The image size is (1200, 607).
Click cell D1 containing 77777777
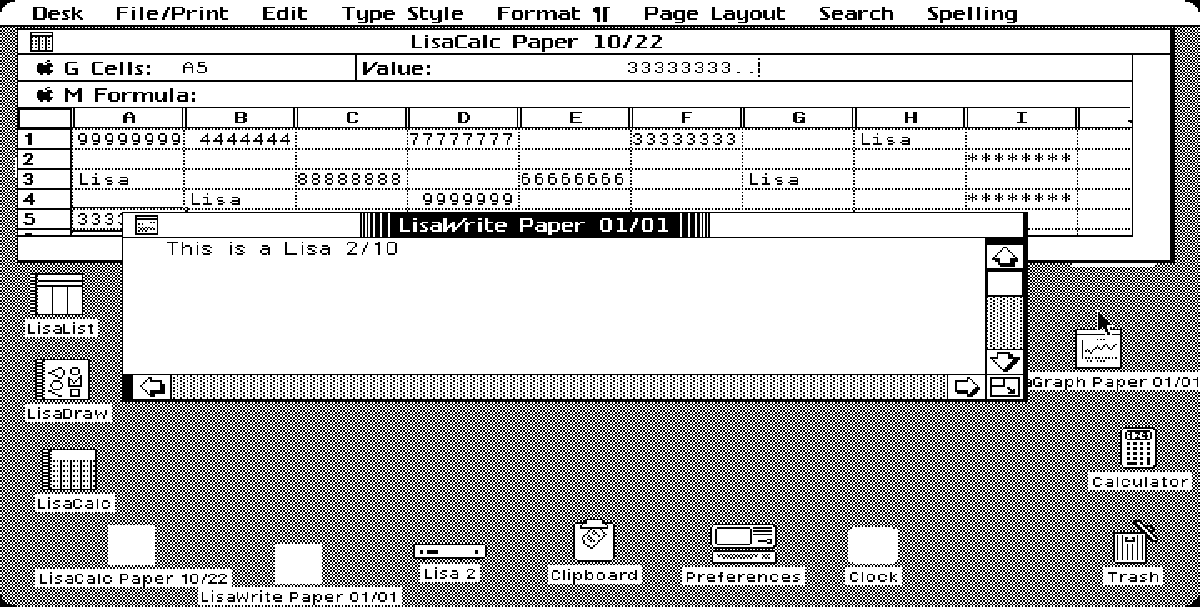[x=464, y=140]
